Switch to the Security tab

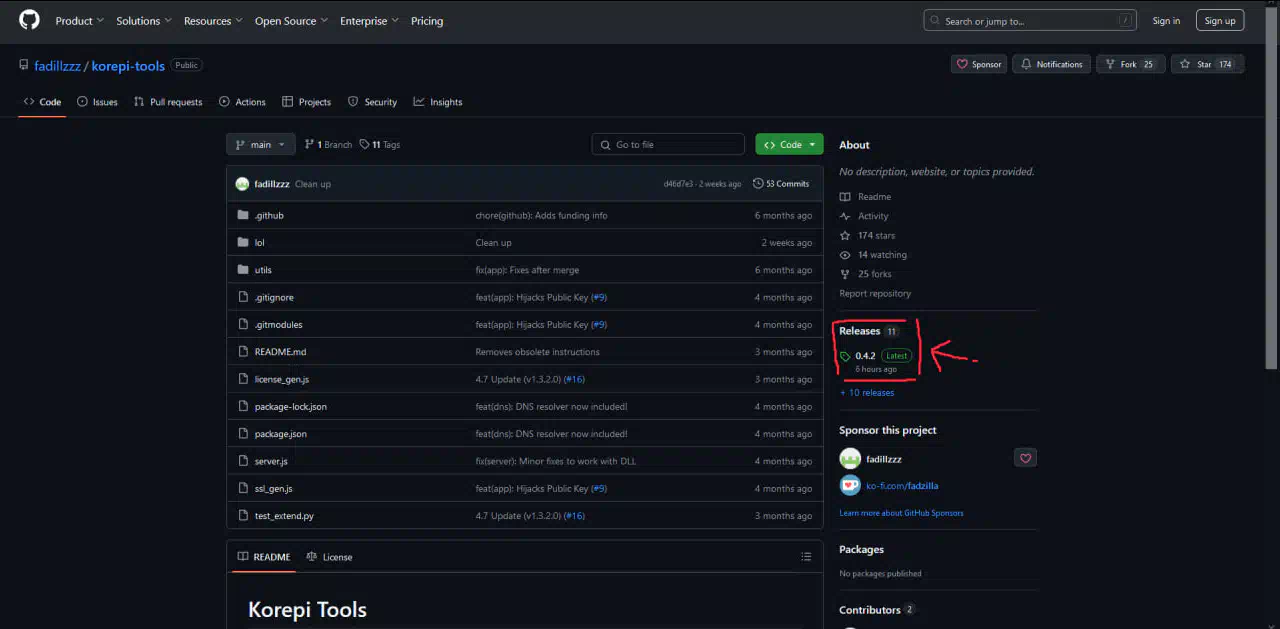tap(372, 102)
